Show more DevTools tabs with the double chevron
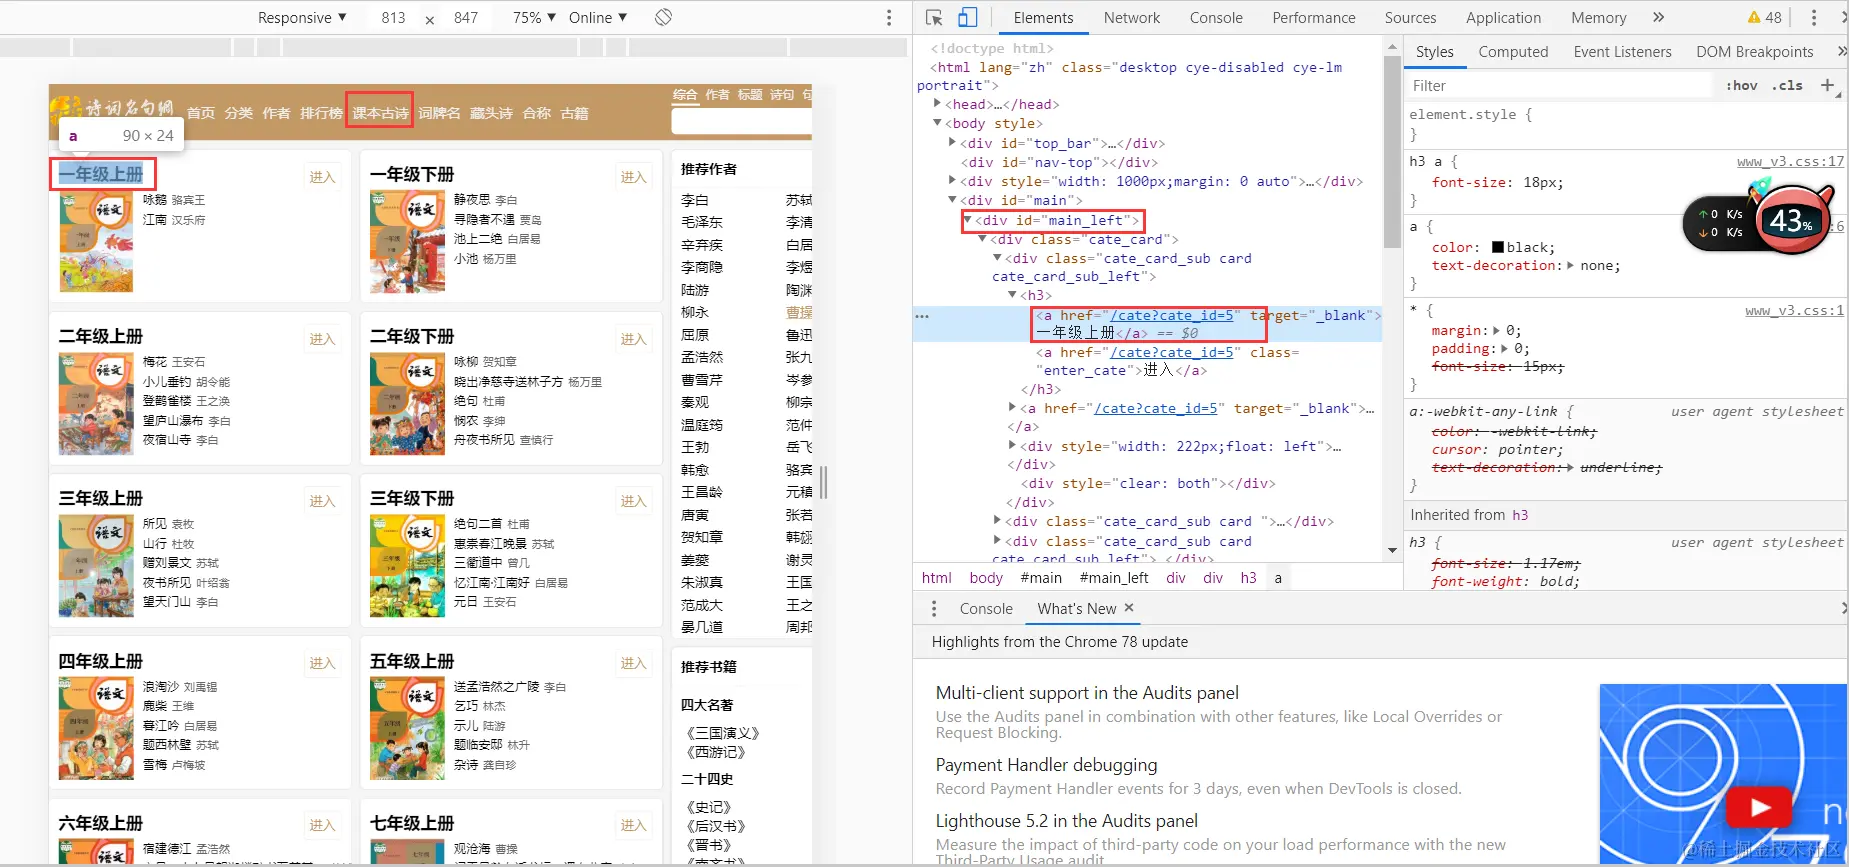The width and height of the screenshot is (1849, 867). pyautogui.click(x=1658, y=17)
